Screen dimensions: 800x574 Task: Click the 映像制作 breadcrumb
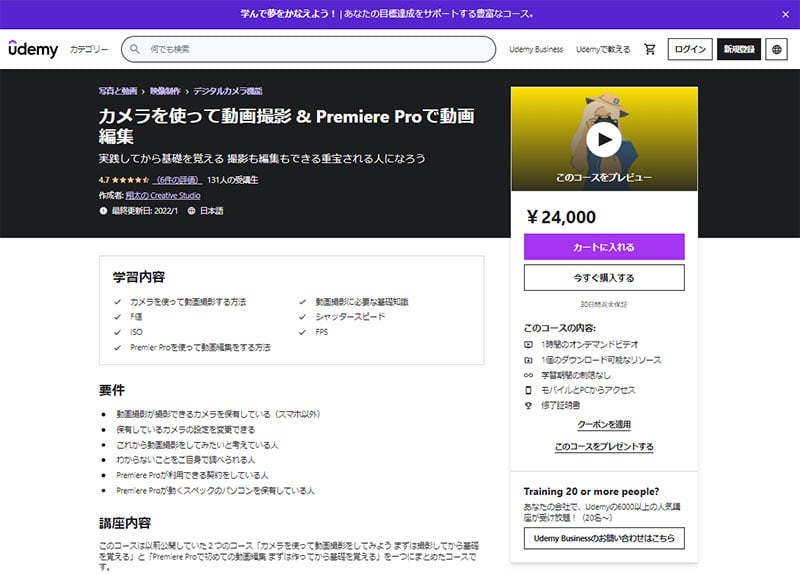click(x=165, y=91)
